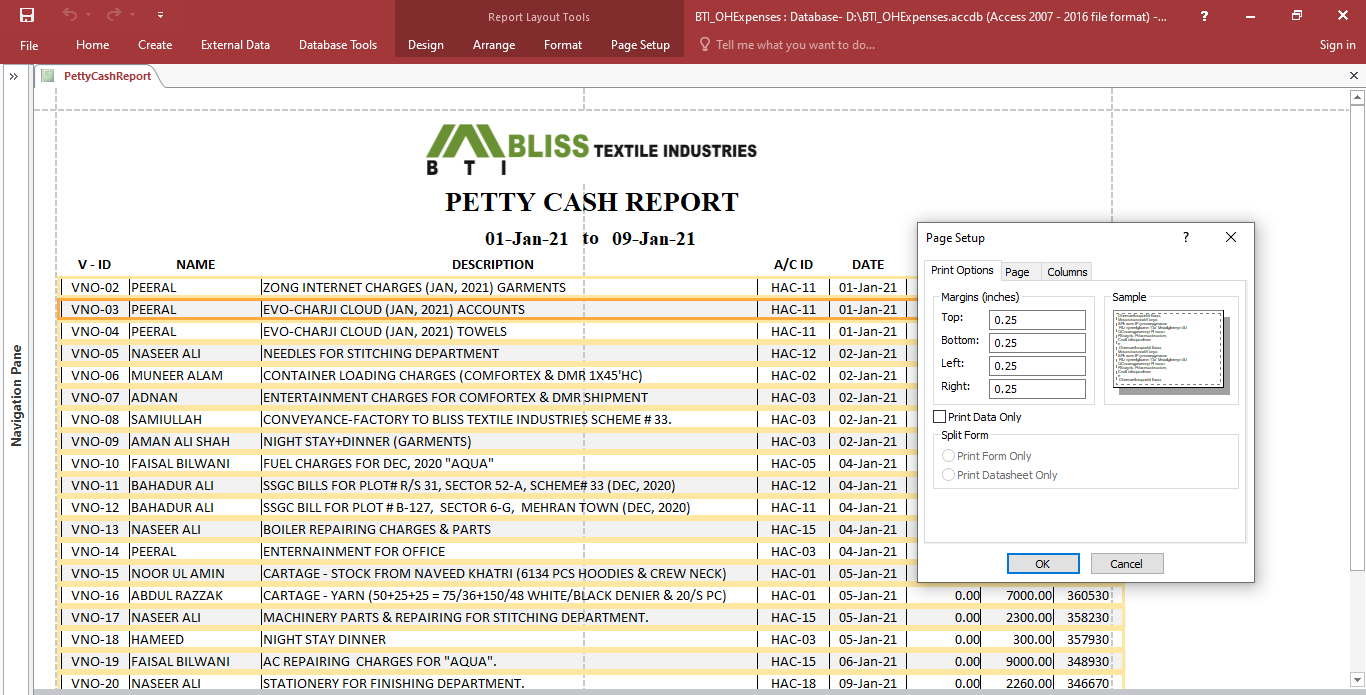The height and width of the screenshot is (695, 1366).
Task: Click the VNO-20 cell
Action: (95, 684)
